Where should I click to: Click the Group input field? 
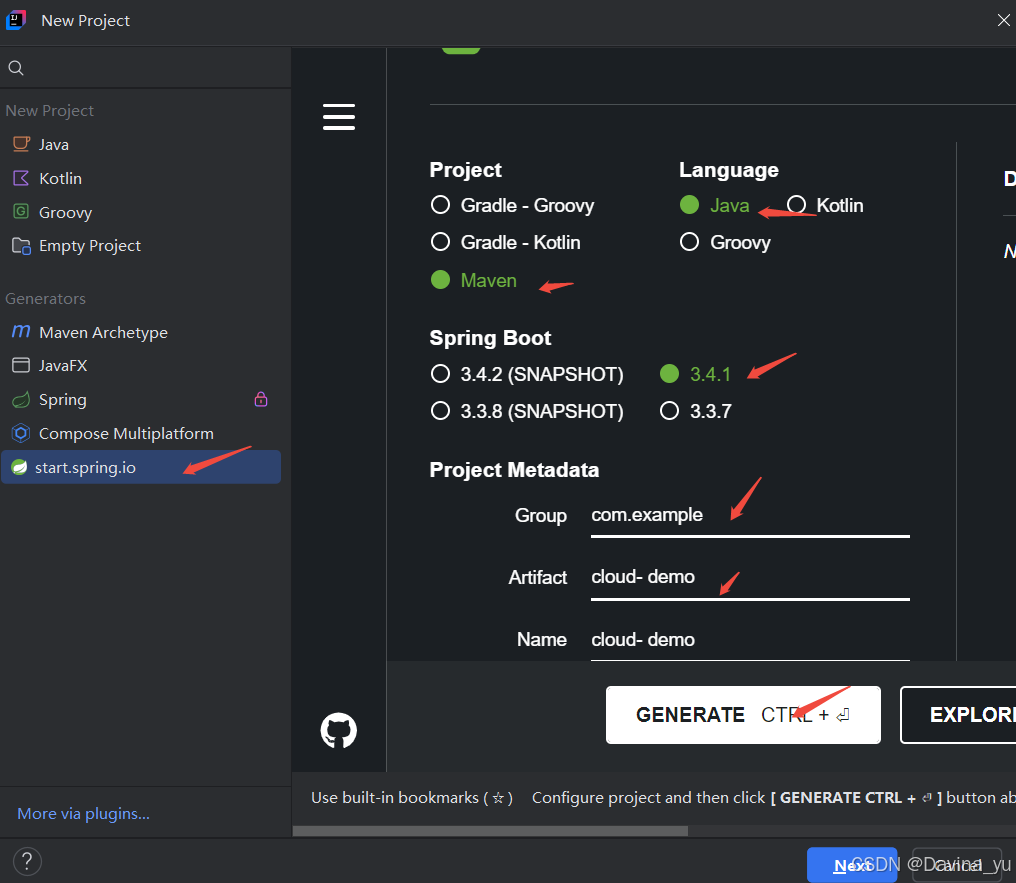(x=750, y=516)
